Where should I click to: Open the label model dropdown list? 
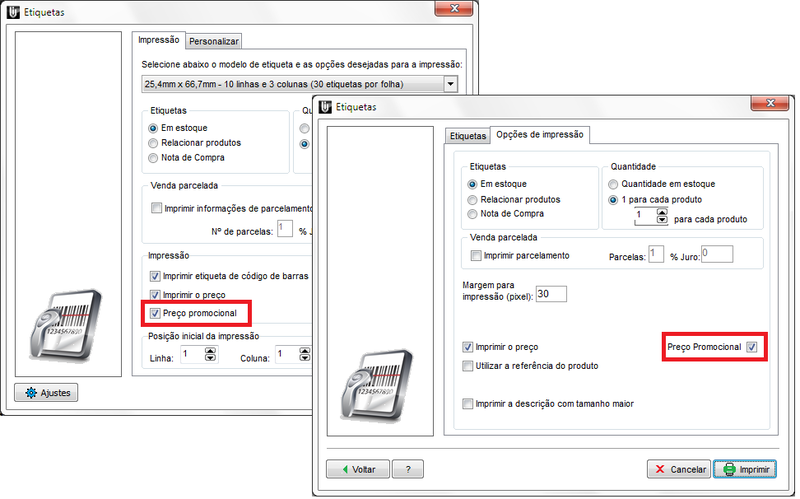[450, 85]
